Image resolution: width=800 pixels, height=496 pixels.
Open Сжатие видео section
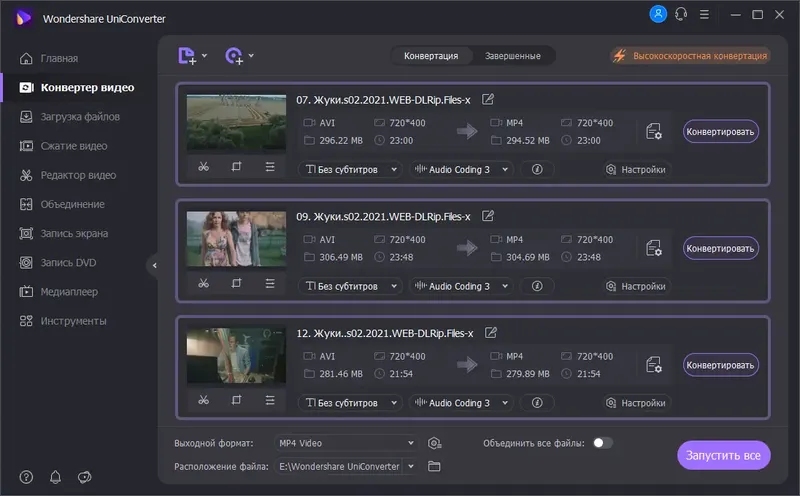coord(64,146)
